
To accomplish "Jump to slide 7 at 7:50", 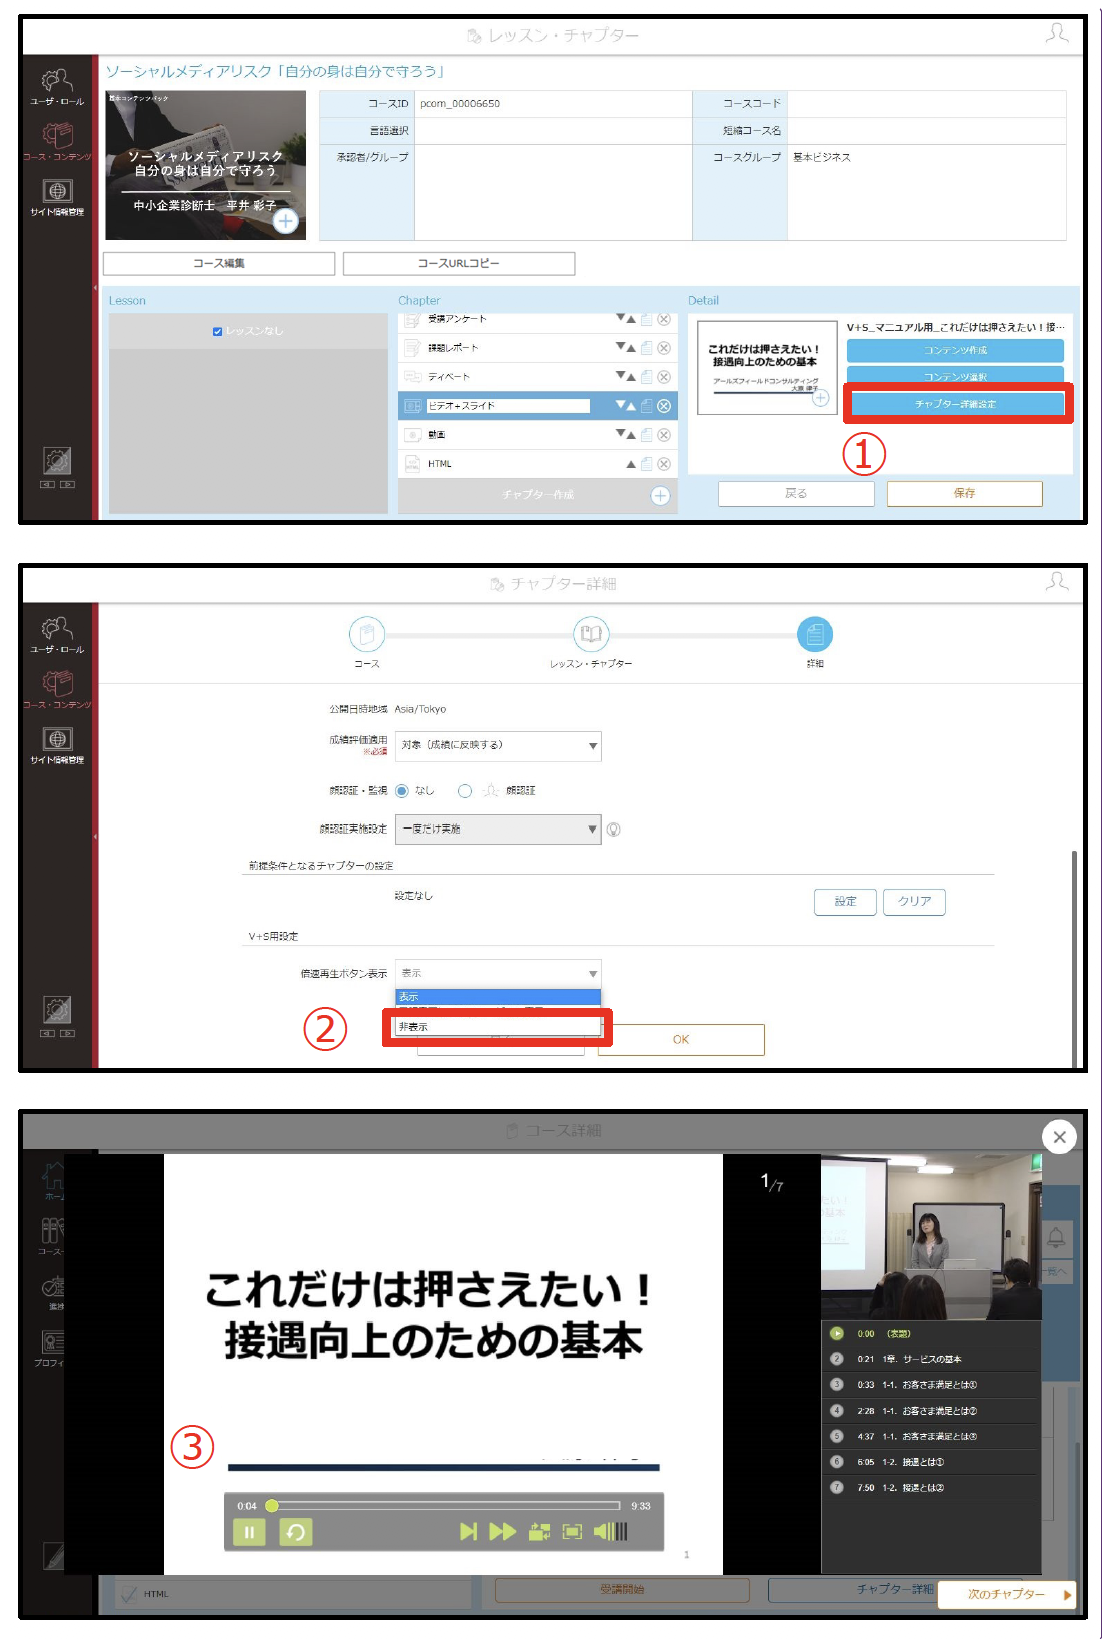I will [931, 1488].
